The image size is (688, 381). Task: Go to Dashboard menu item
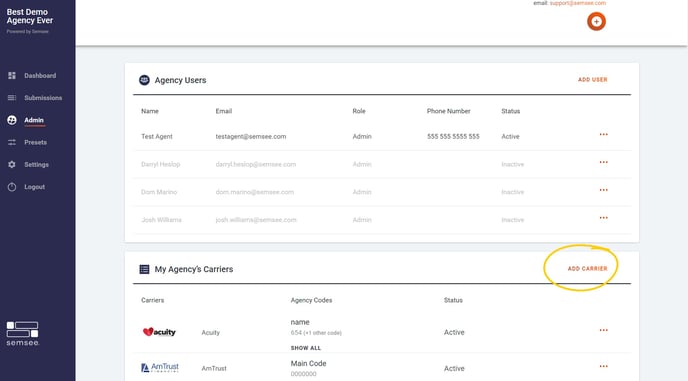(40, 75)
